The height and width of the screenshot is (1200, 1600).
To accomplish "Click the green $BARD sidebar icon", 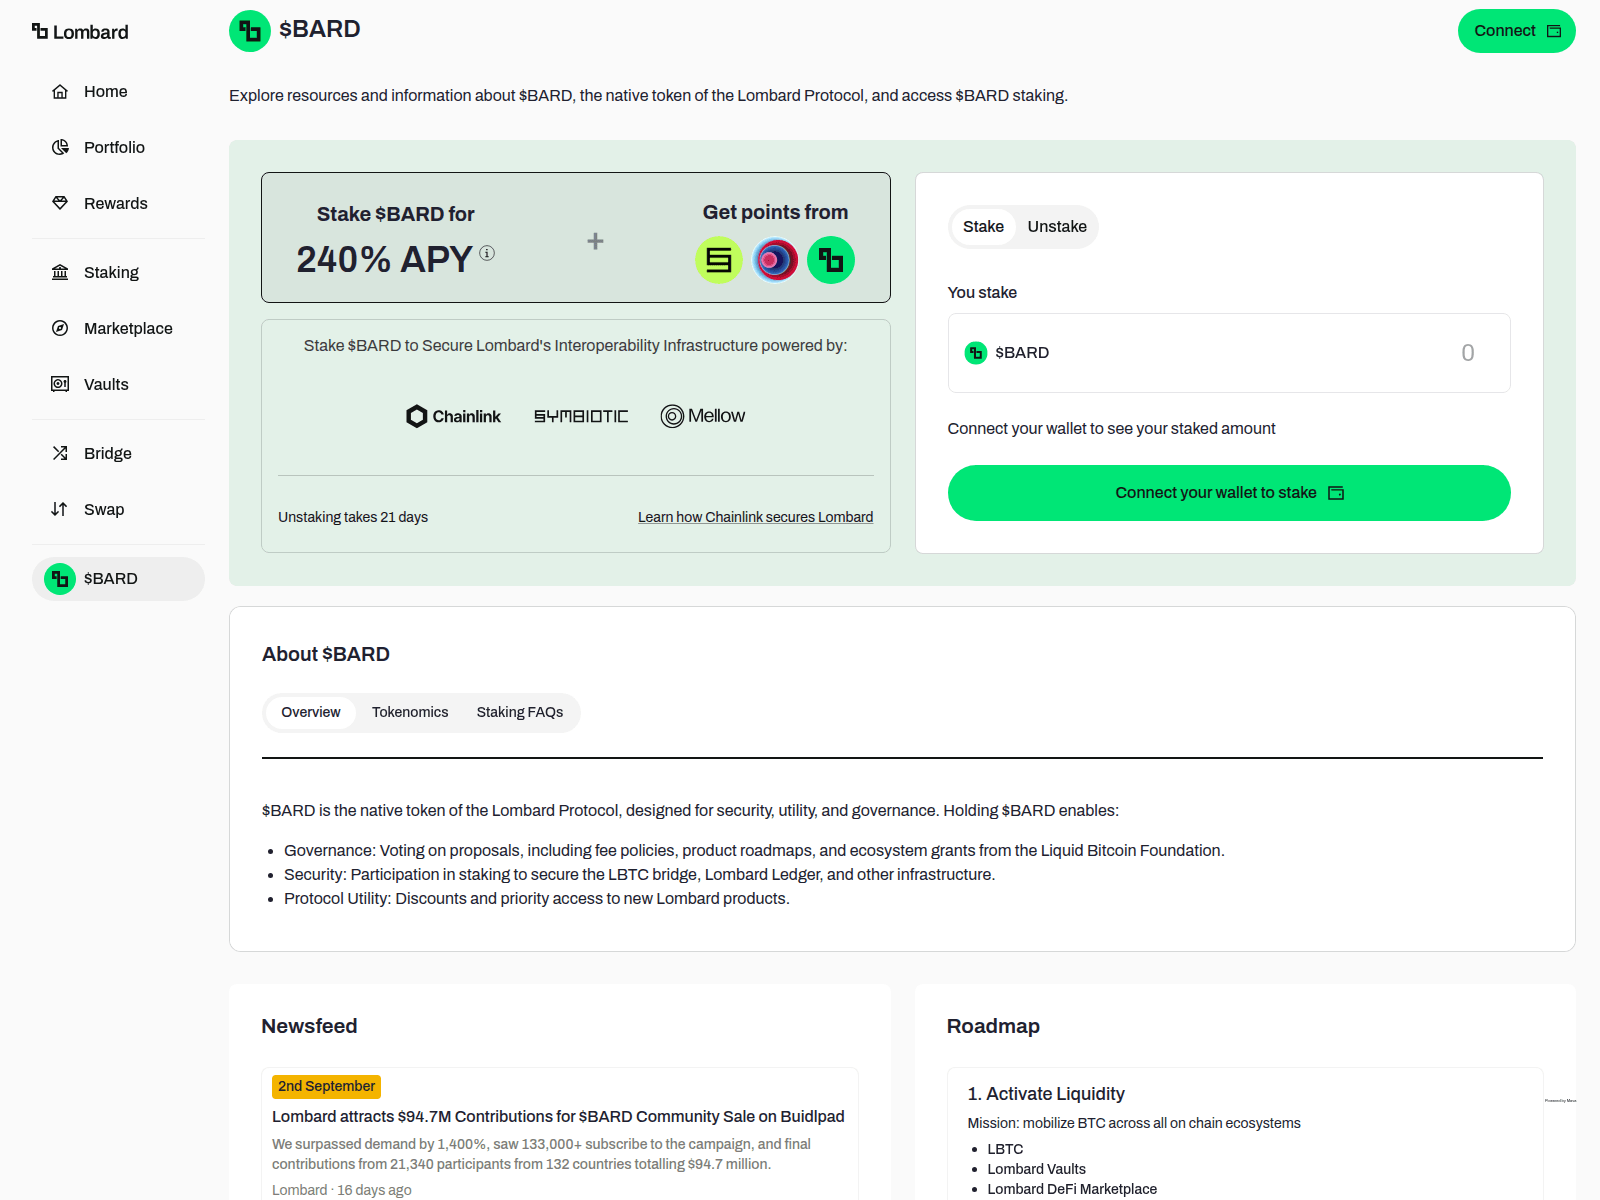I will [60, 579].
